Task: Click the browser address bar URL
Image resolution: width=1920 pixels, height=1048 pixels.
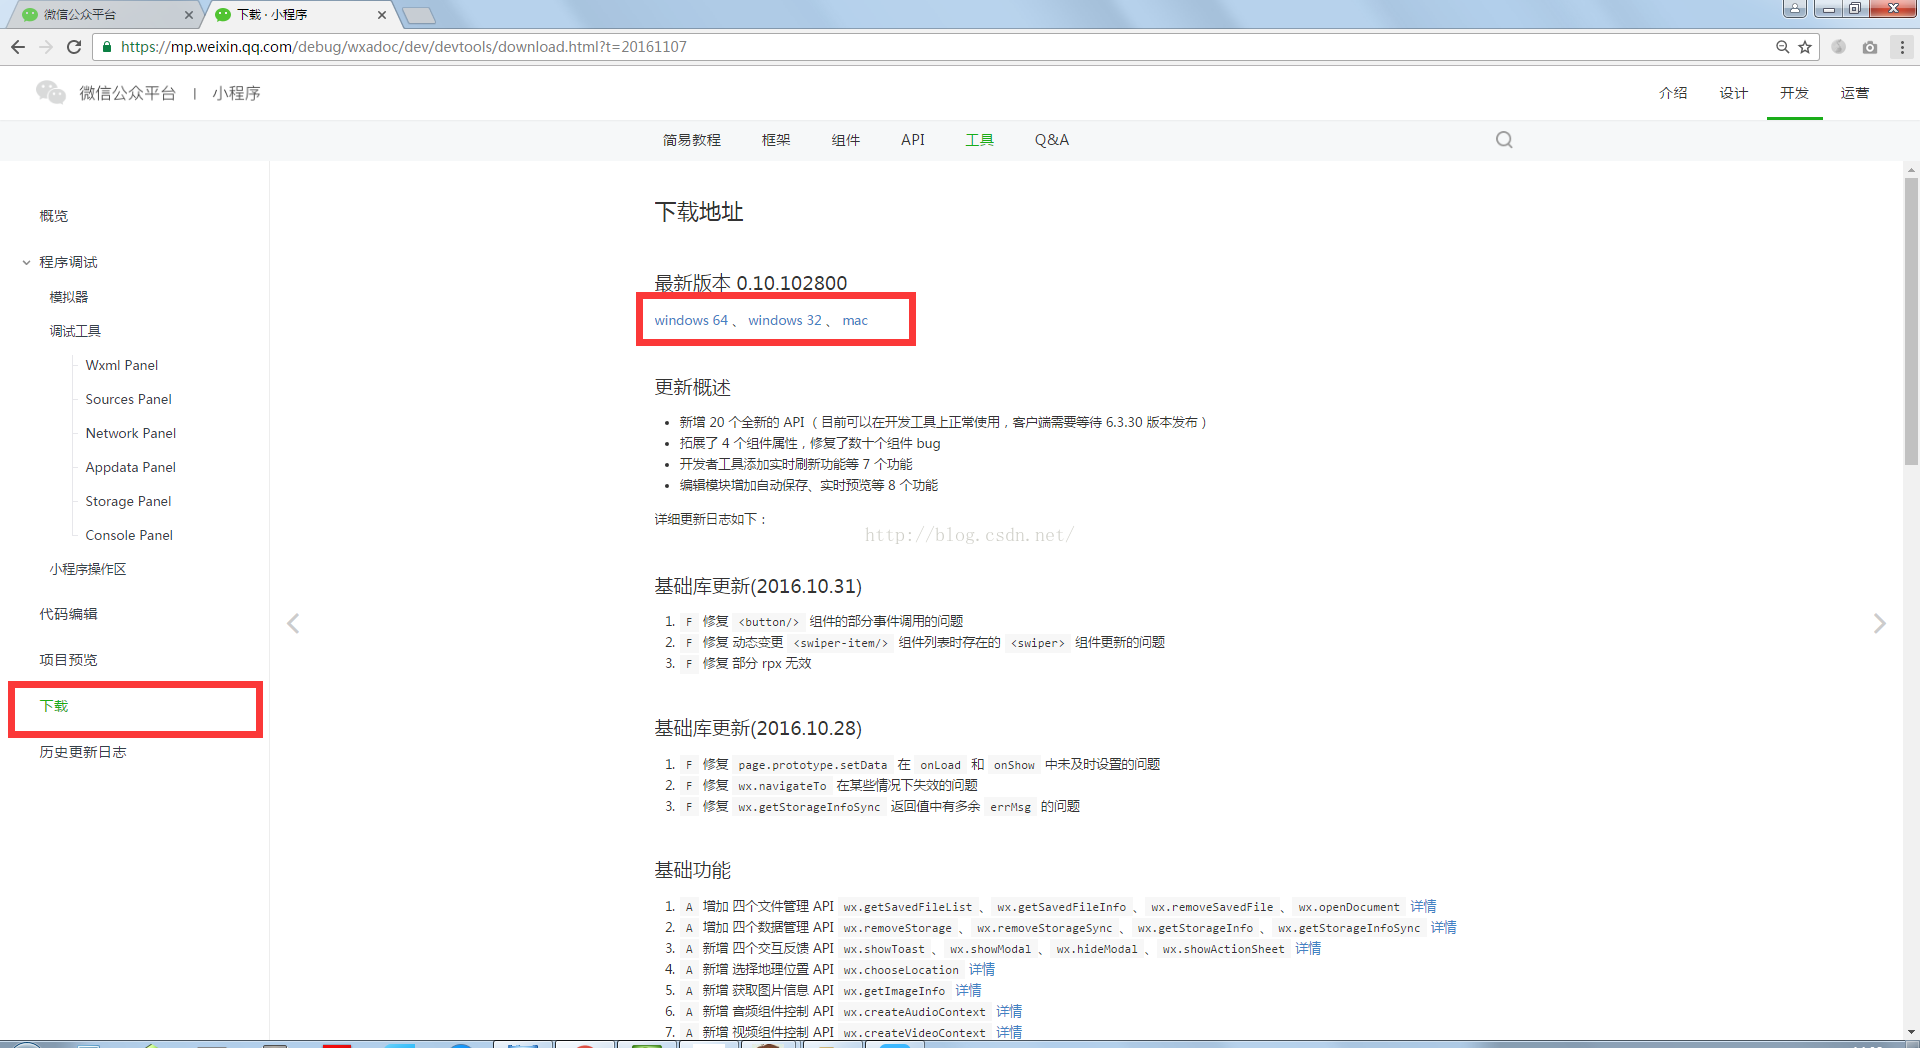Action: pos(404,47)
